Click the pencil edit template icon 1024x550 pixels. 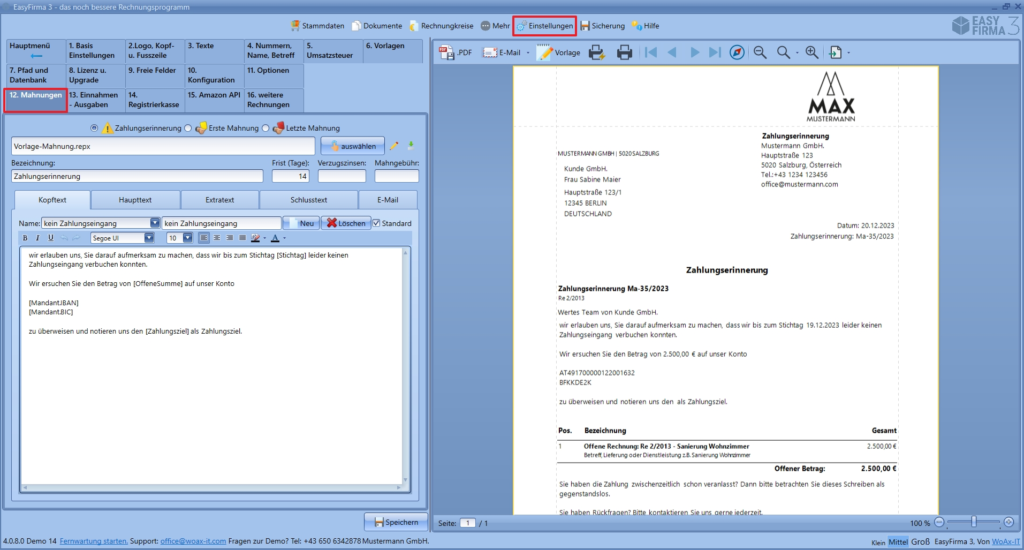394,146
